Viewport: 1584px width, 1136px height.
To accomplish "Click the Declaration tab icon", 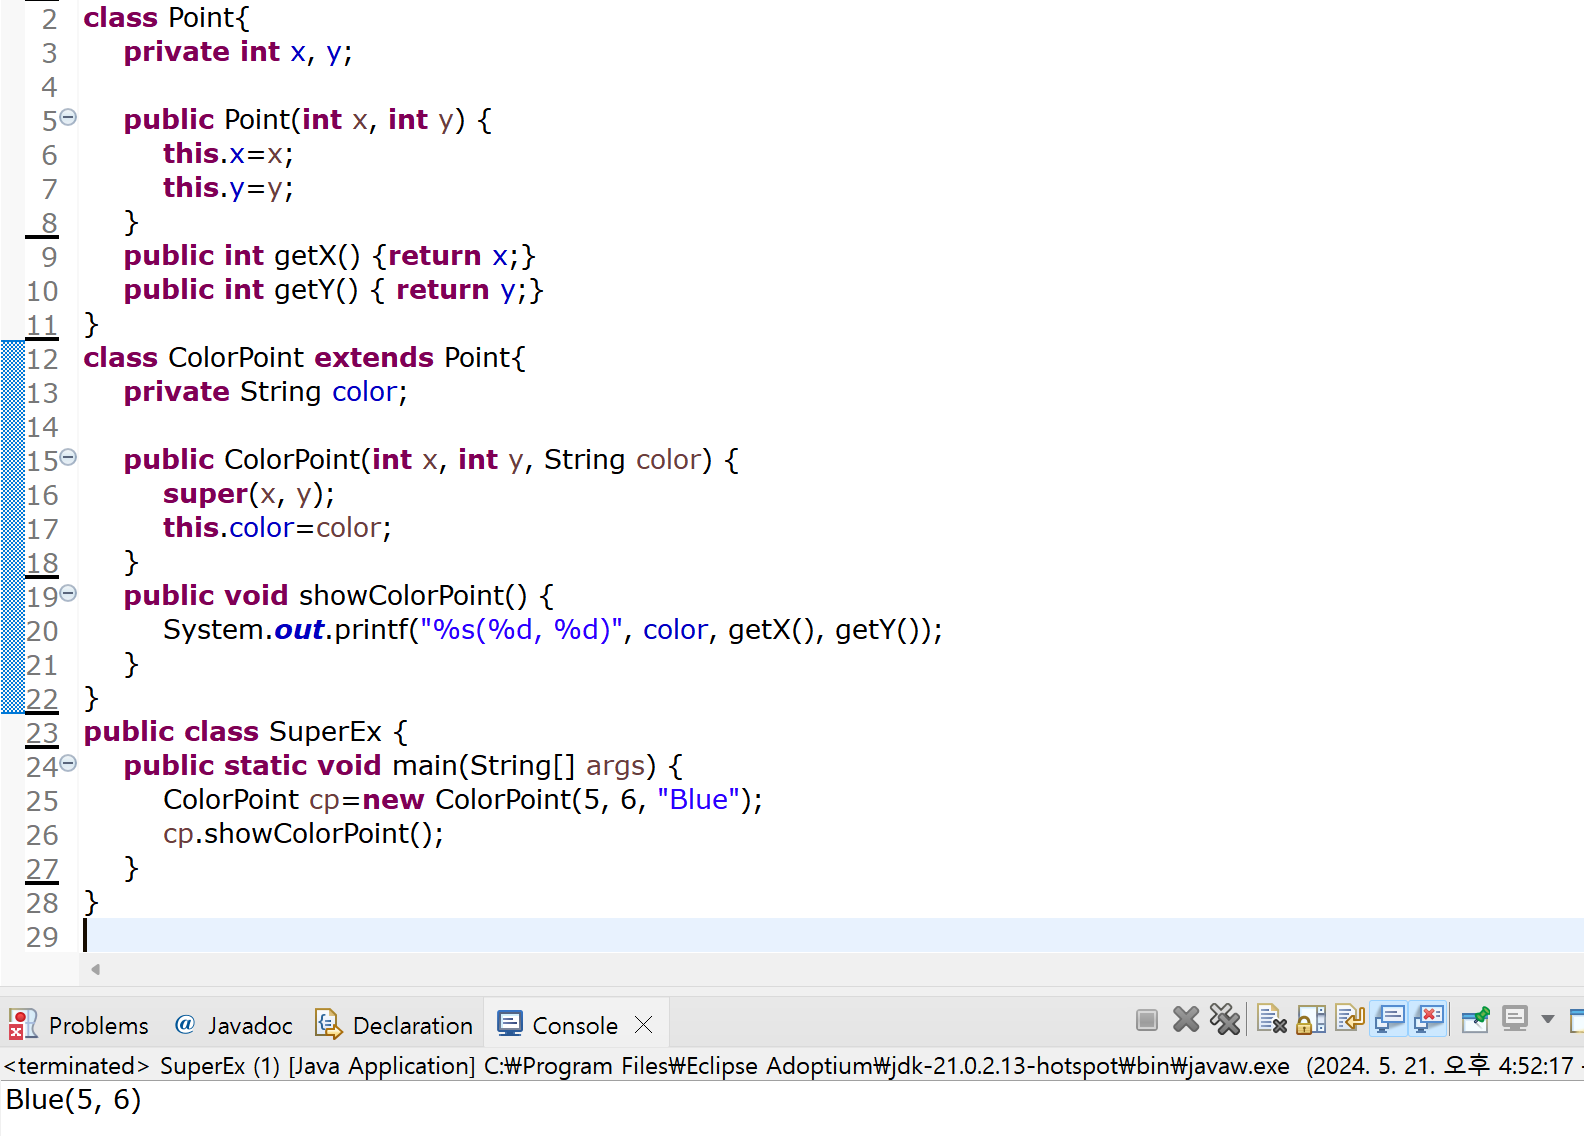I will pos(329,1024).
